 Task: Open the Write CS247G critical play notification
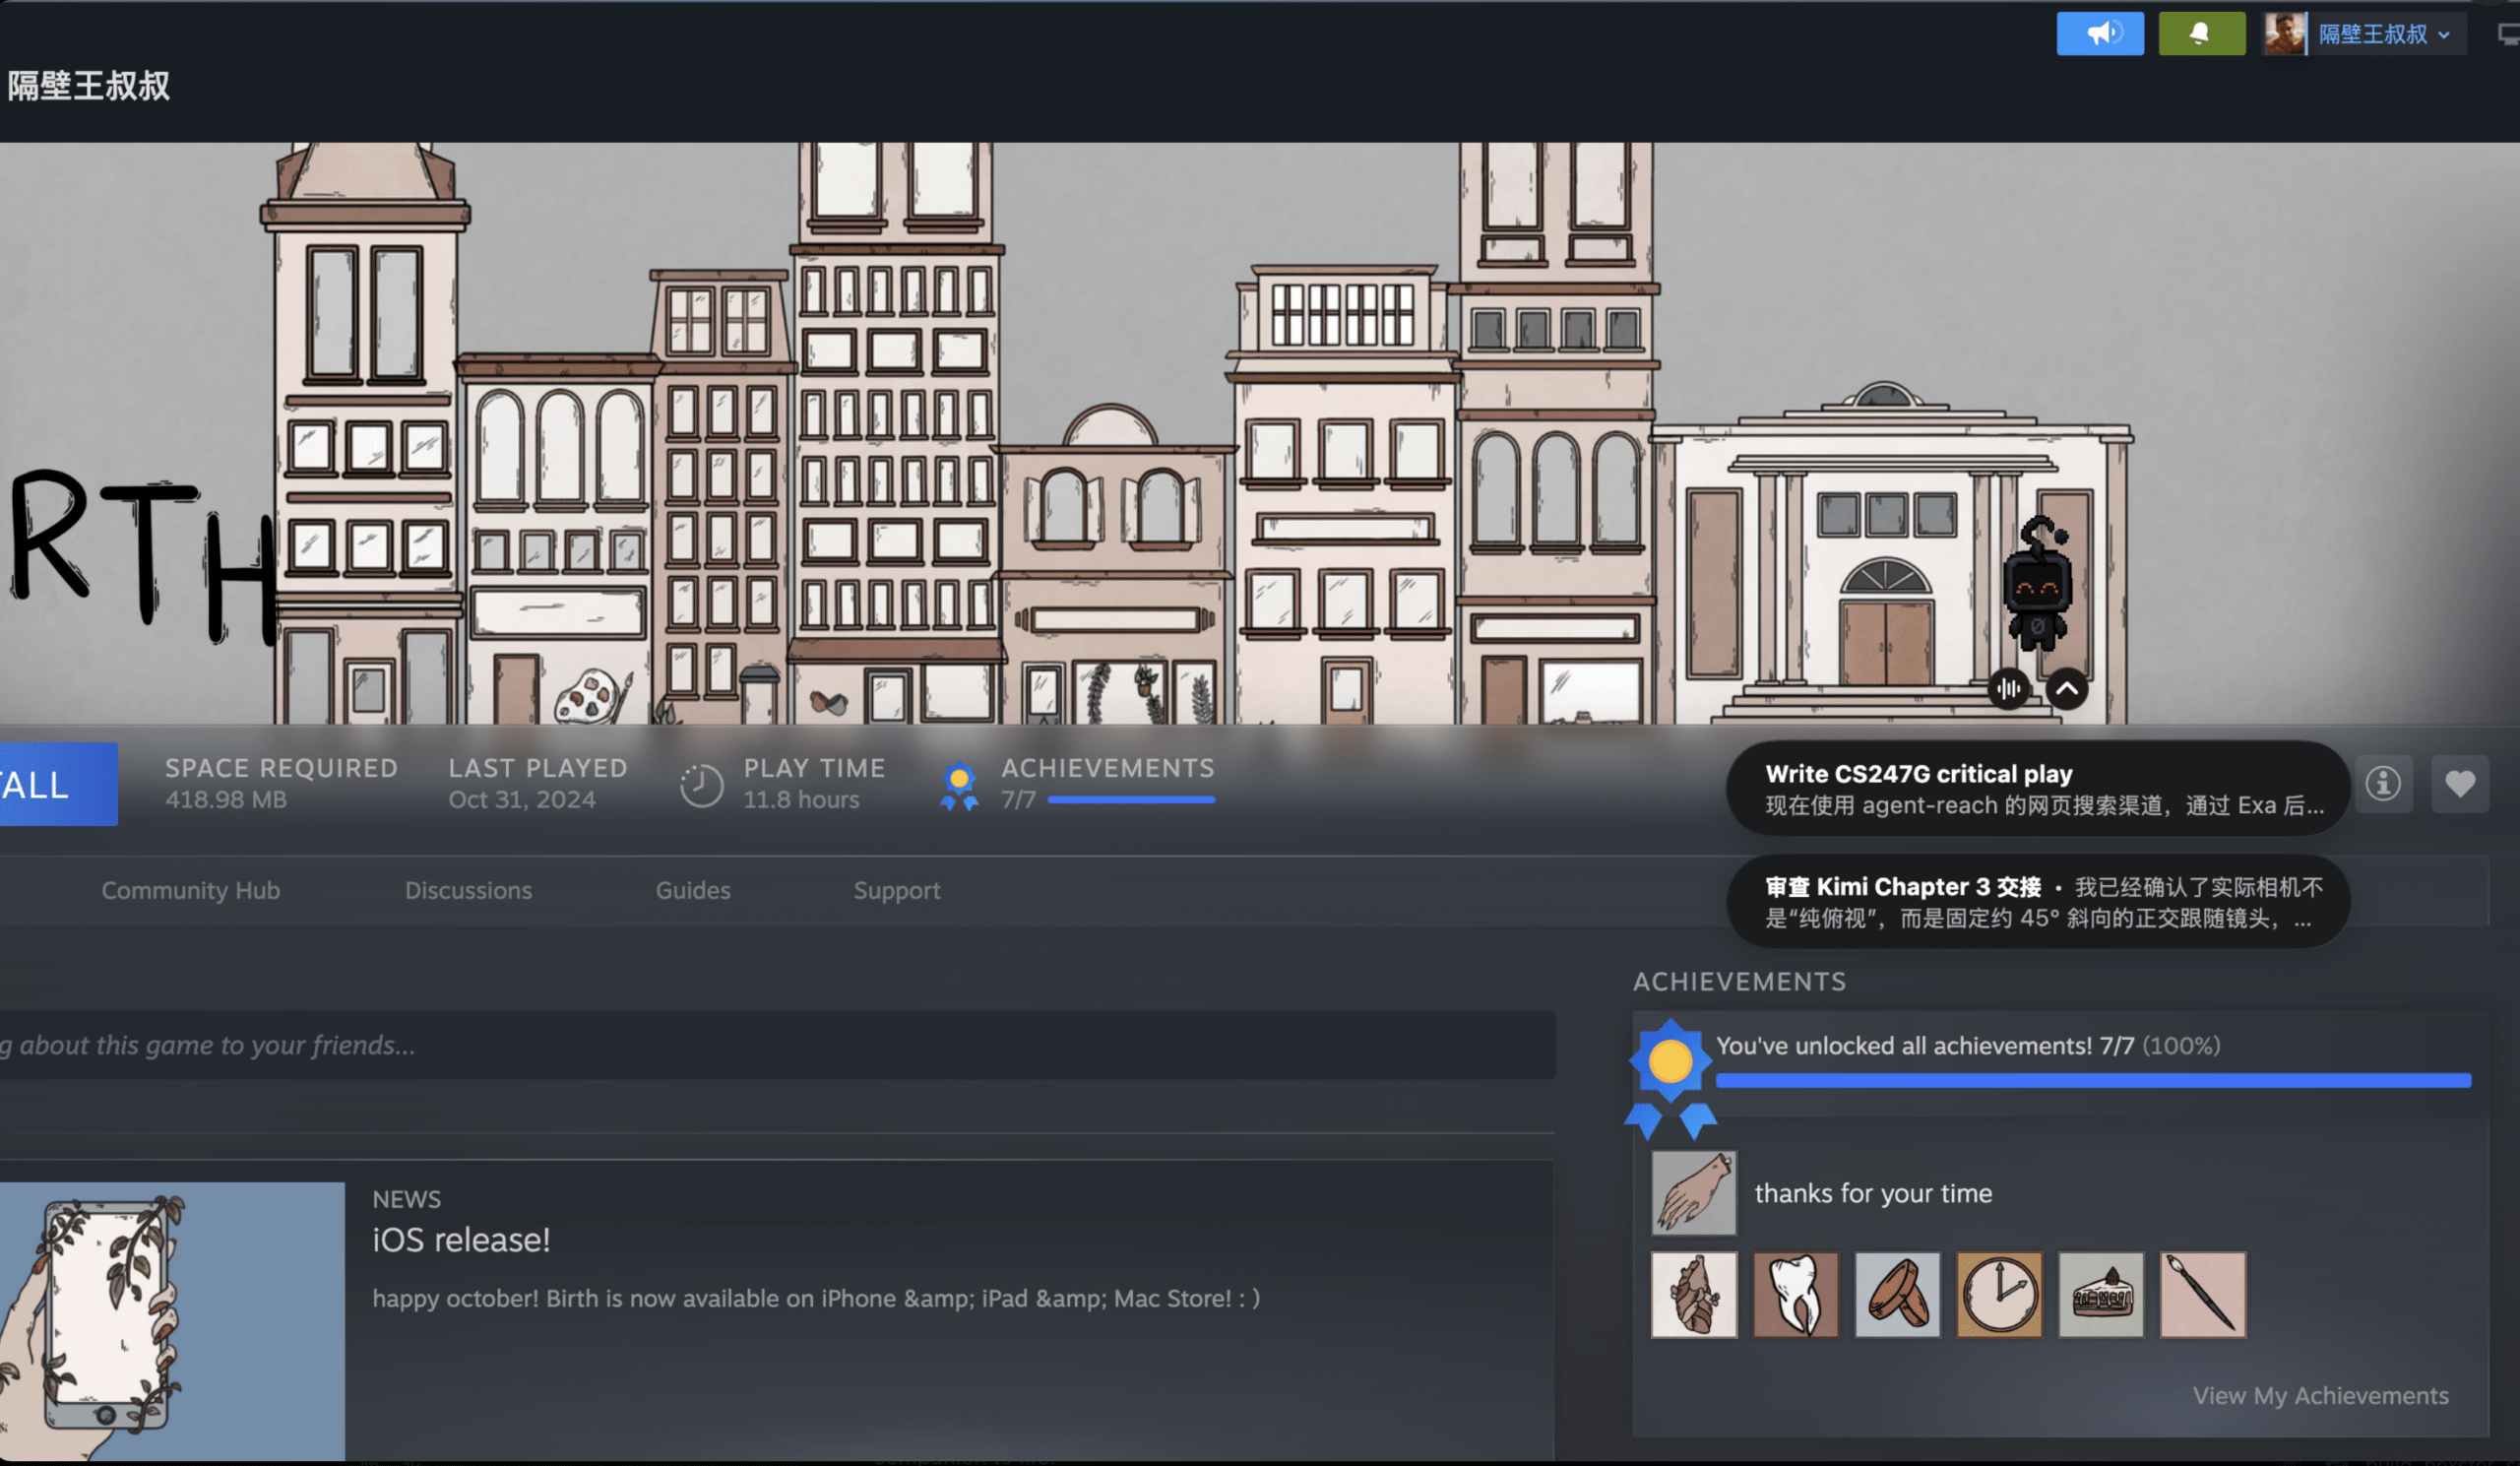point(2037,789)
